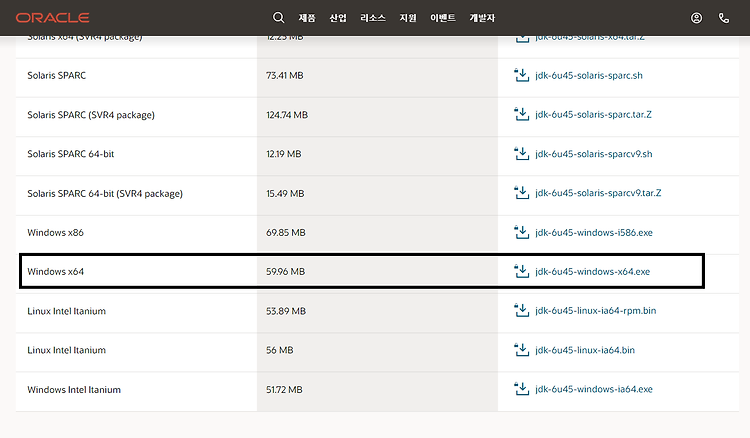Screen dimensions: 750x438
Task: Click download icon for jdk-6u45-windows-ia64.exe
Action: tap(521, 389)
